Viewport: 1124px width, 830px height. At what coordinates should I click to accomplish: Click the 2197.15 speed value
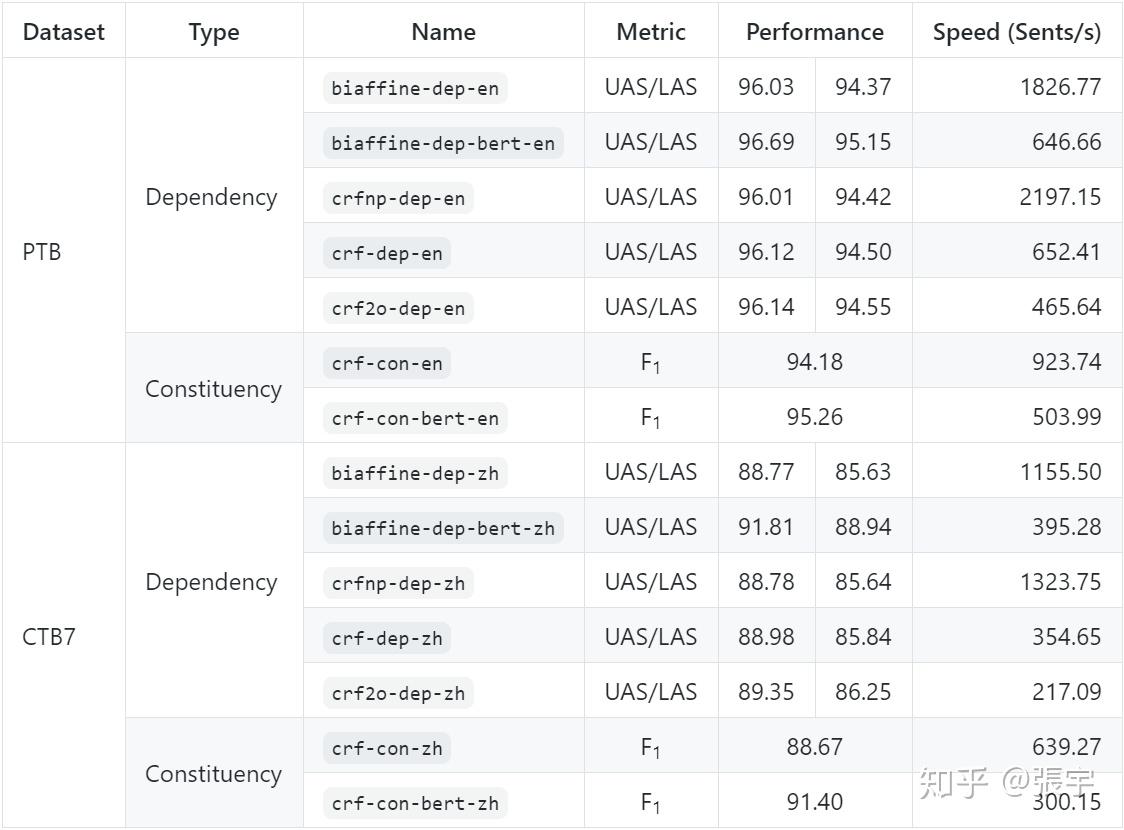pos(1060,197)
